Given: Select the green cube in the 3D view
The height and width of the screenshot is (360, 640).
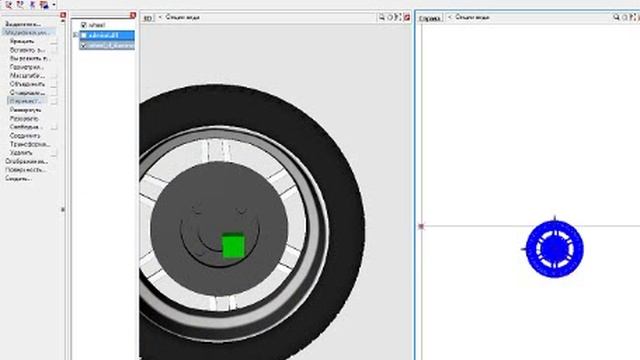Looking at the screenshot, I should coord(233,246).
